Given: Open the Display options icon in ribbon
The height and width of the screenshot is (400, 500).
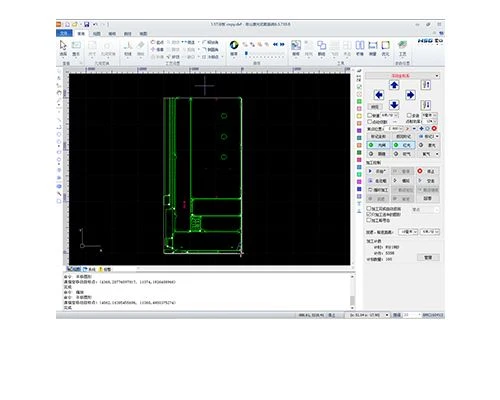Looking at the screenshot, I should (76, 45).
